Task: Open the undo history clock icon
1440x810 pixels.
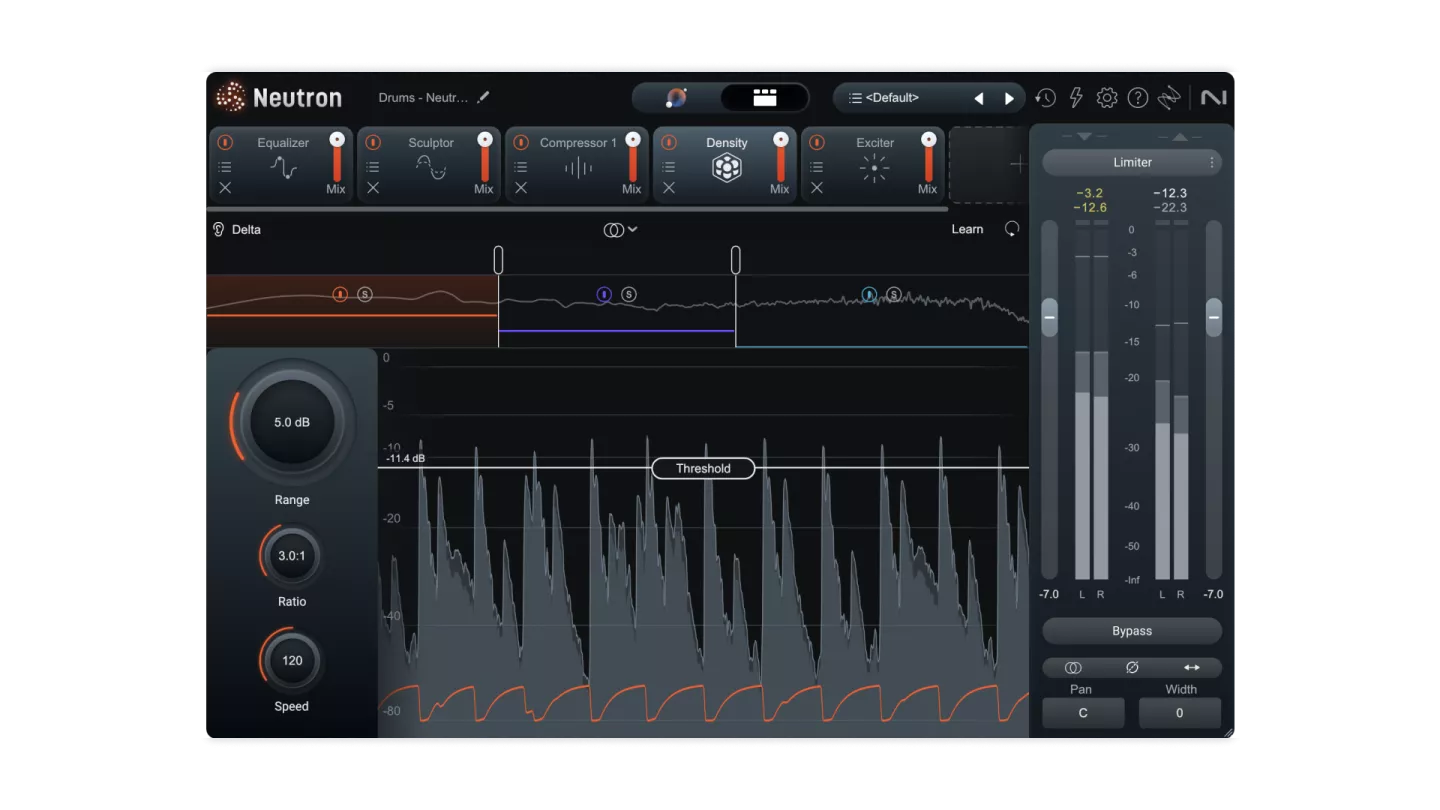Action: (1045, 98)
